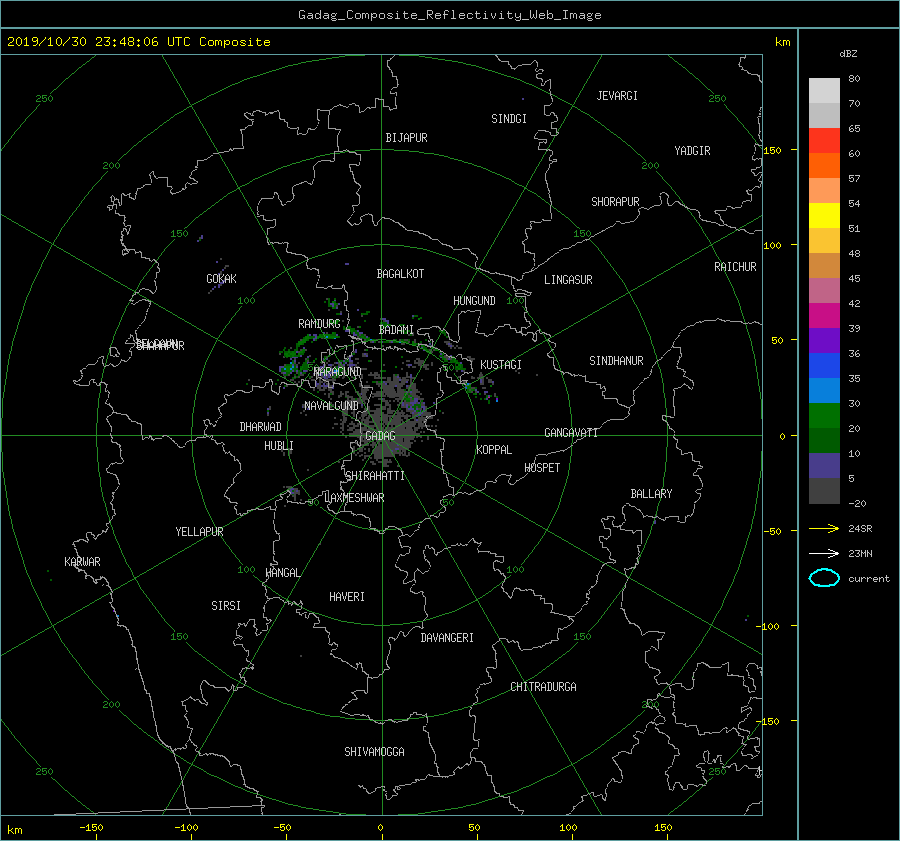Click the HUBLI city label
Viewport: 900px width, 841px height.
(x=279, y=446)
